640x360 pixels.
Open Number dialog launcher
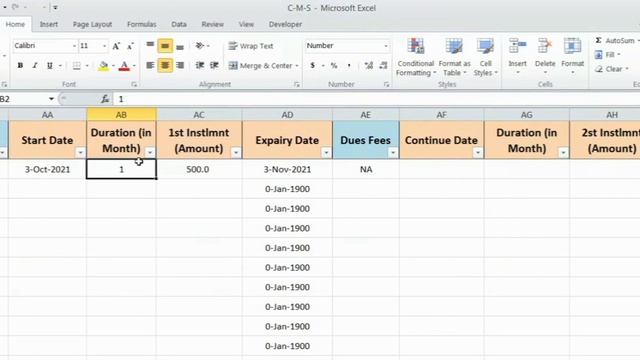pos(386,84)
